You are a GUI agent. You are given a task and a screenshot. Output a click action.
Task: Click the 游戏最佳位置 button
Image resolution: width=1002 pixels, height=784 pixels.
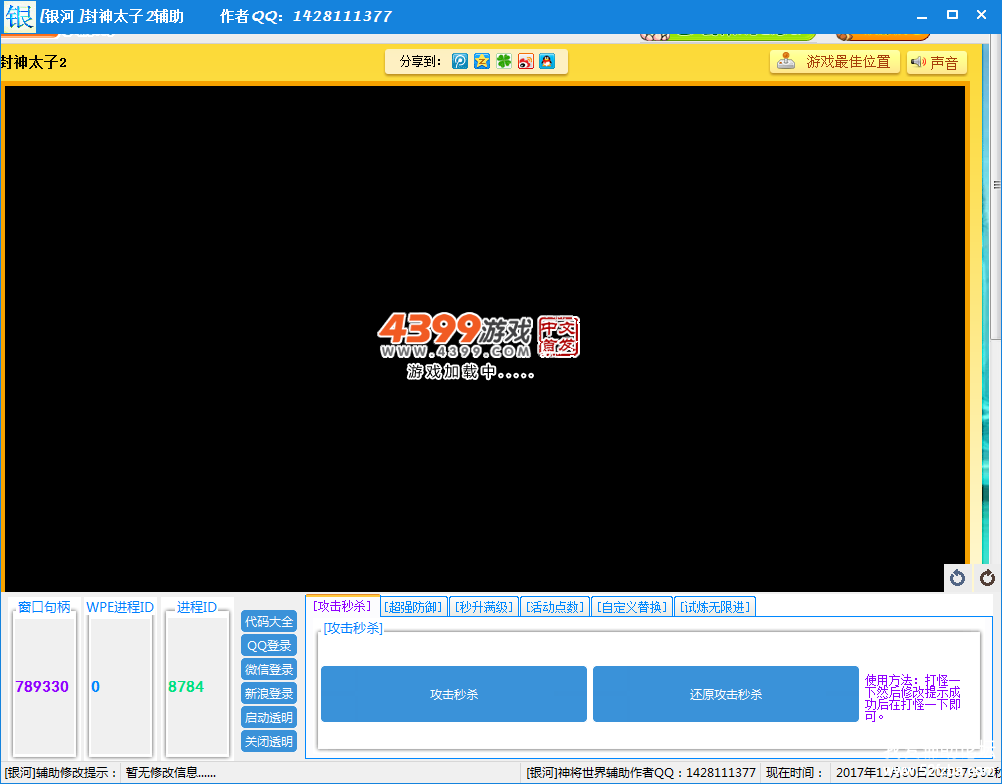pyautogui.click(x=835, y=62)
